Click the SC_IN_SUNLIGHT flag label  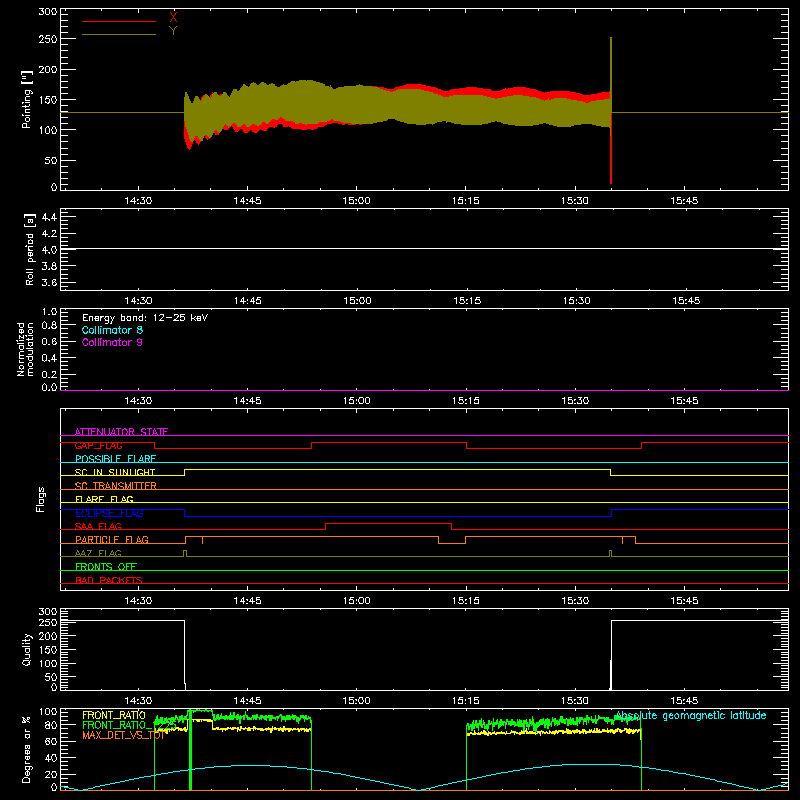coord(115,472)
